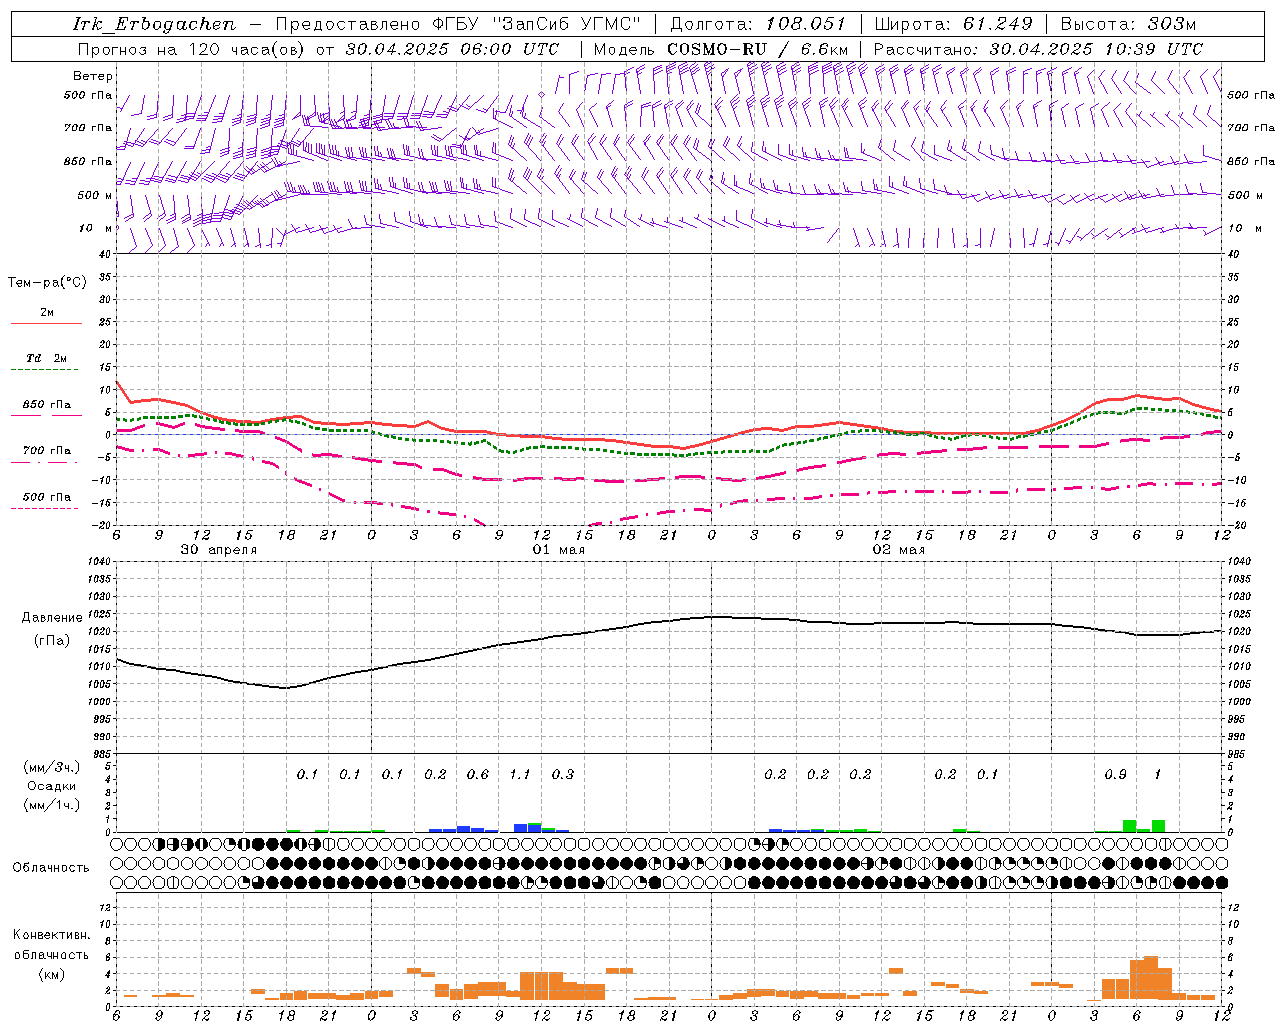Click the 'Тем-ра(°C)' temperature panel label

[47, 283]
